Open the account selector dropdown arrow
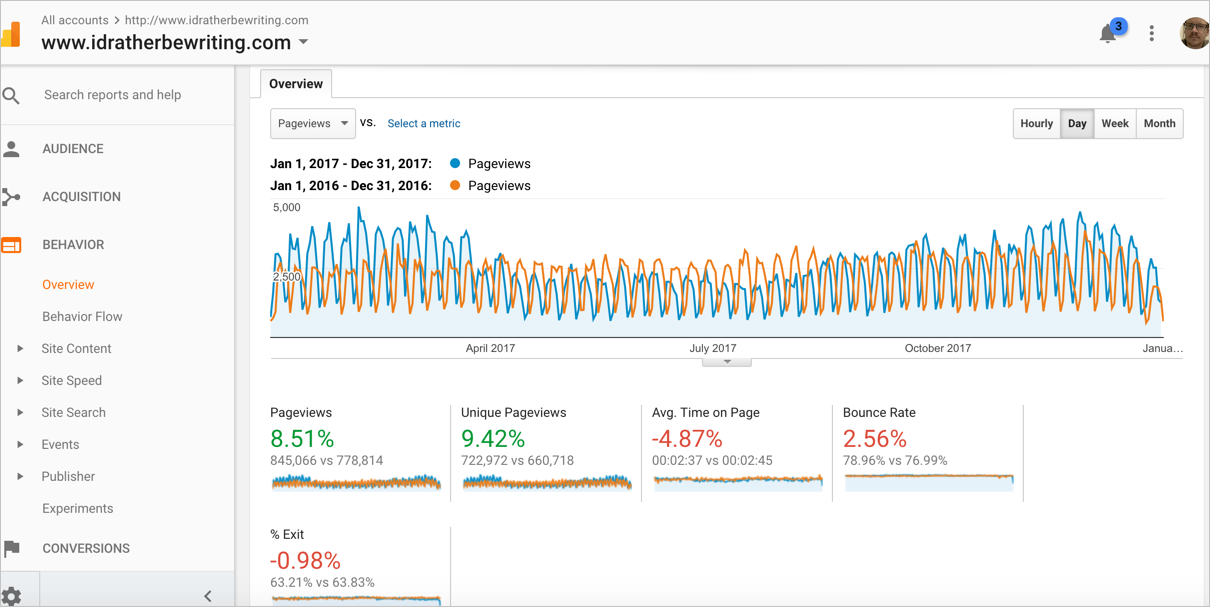Viewport: 1210px width, 607px height. point(303,43)
